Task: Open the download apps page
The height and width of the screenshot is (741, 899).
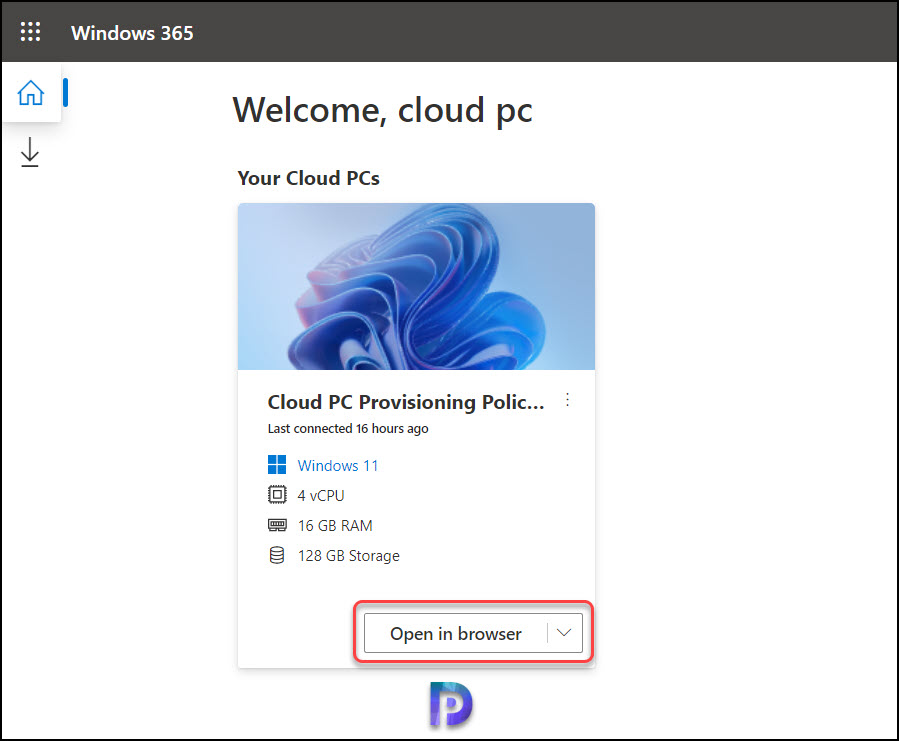Action: [x=30, y=152]
